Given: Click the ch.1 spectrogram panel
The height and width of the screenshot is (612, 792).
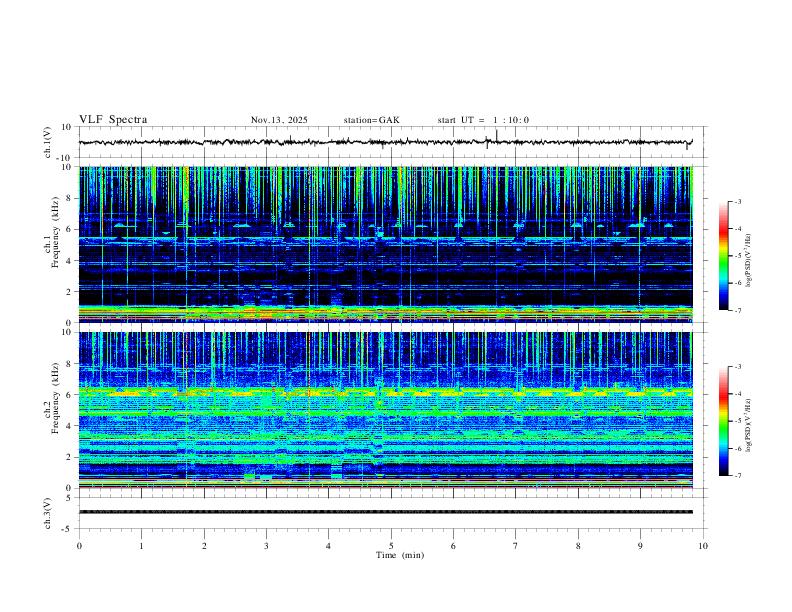Looking at the screenshot, I should (385, 244).
